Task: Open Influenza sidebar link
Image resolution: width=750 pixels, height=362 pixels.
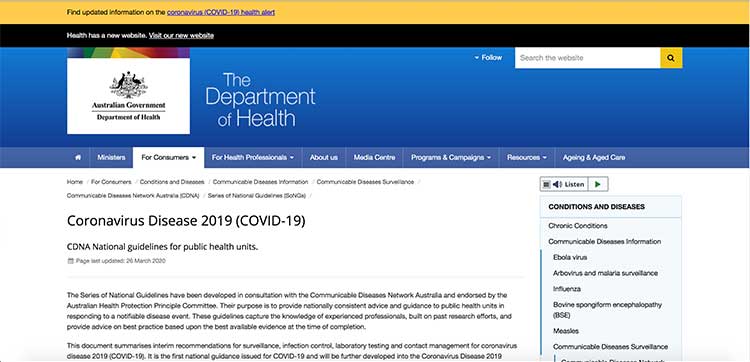Action: 567,289
